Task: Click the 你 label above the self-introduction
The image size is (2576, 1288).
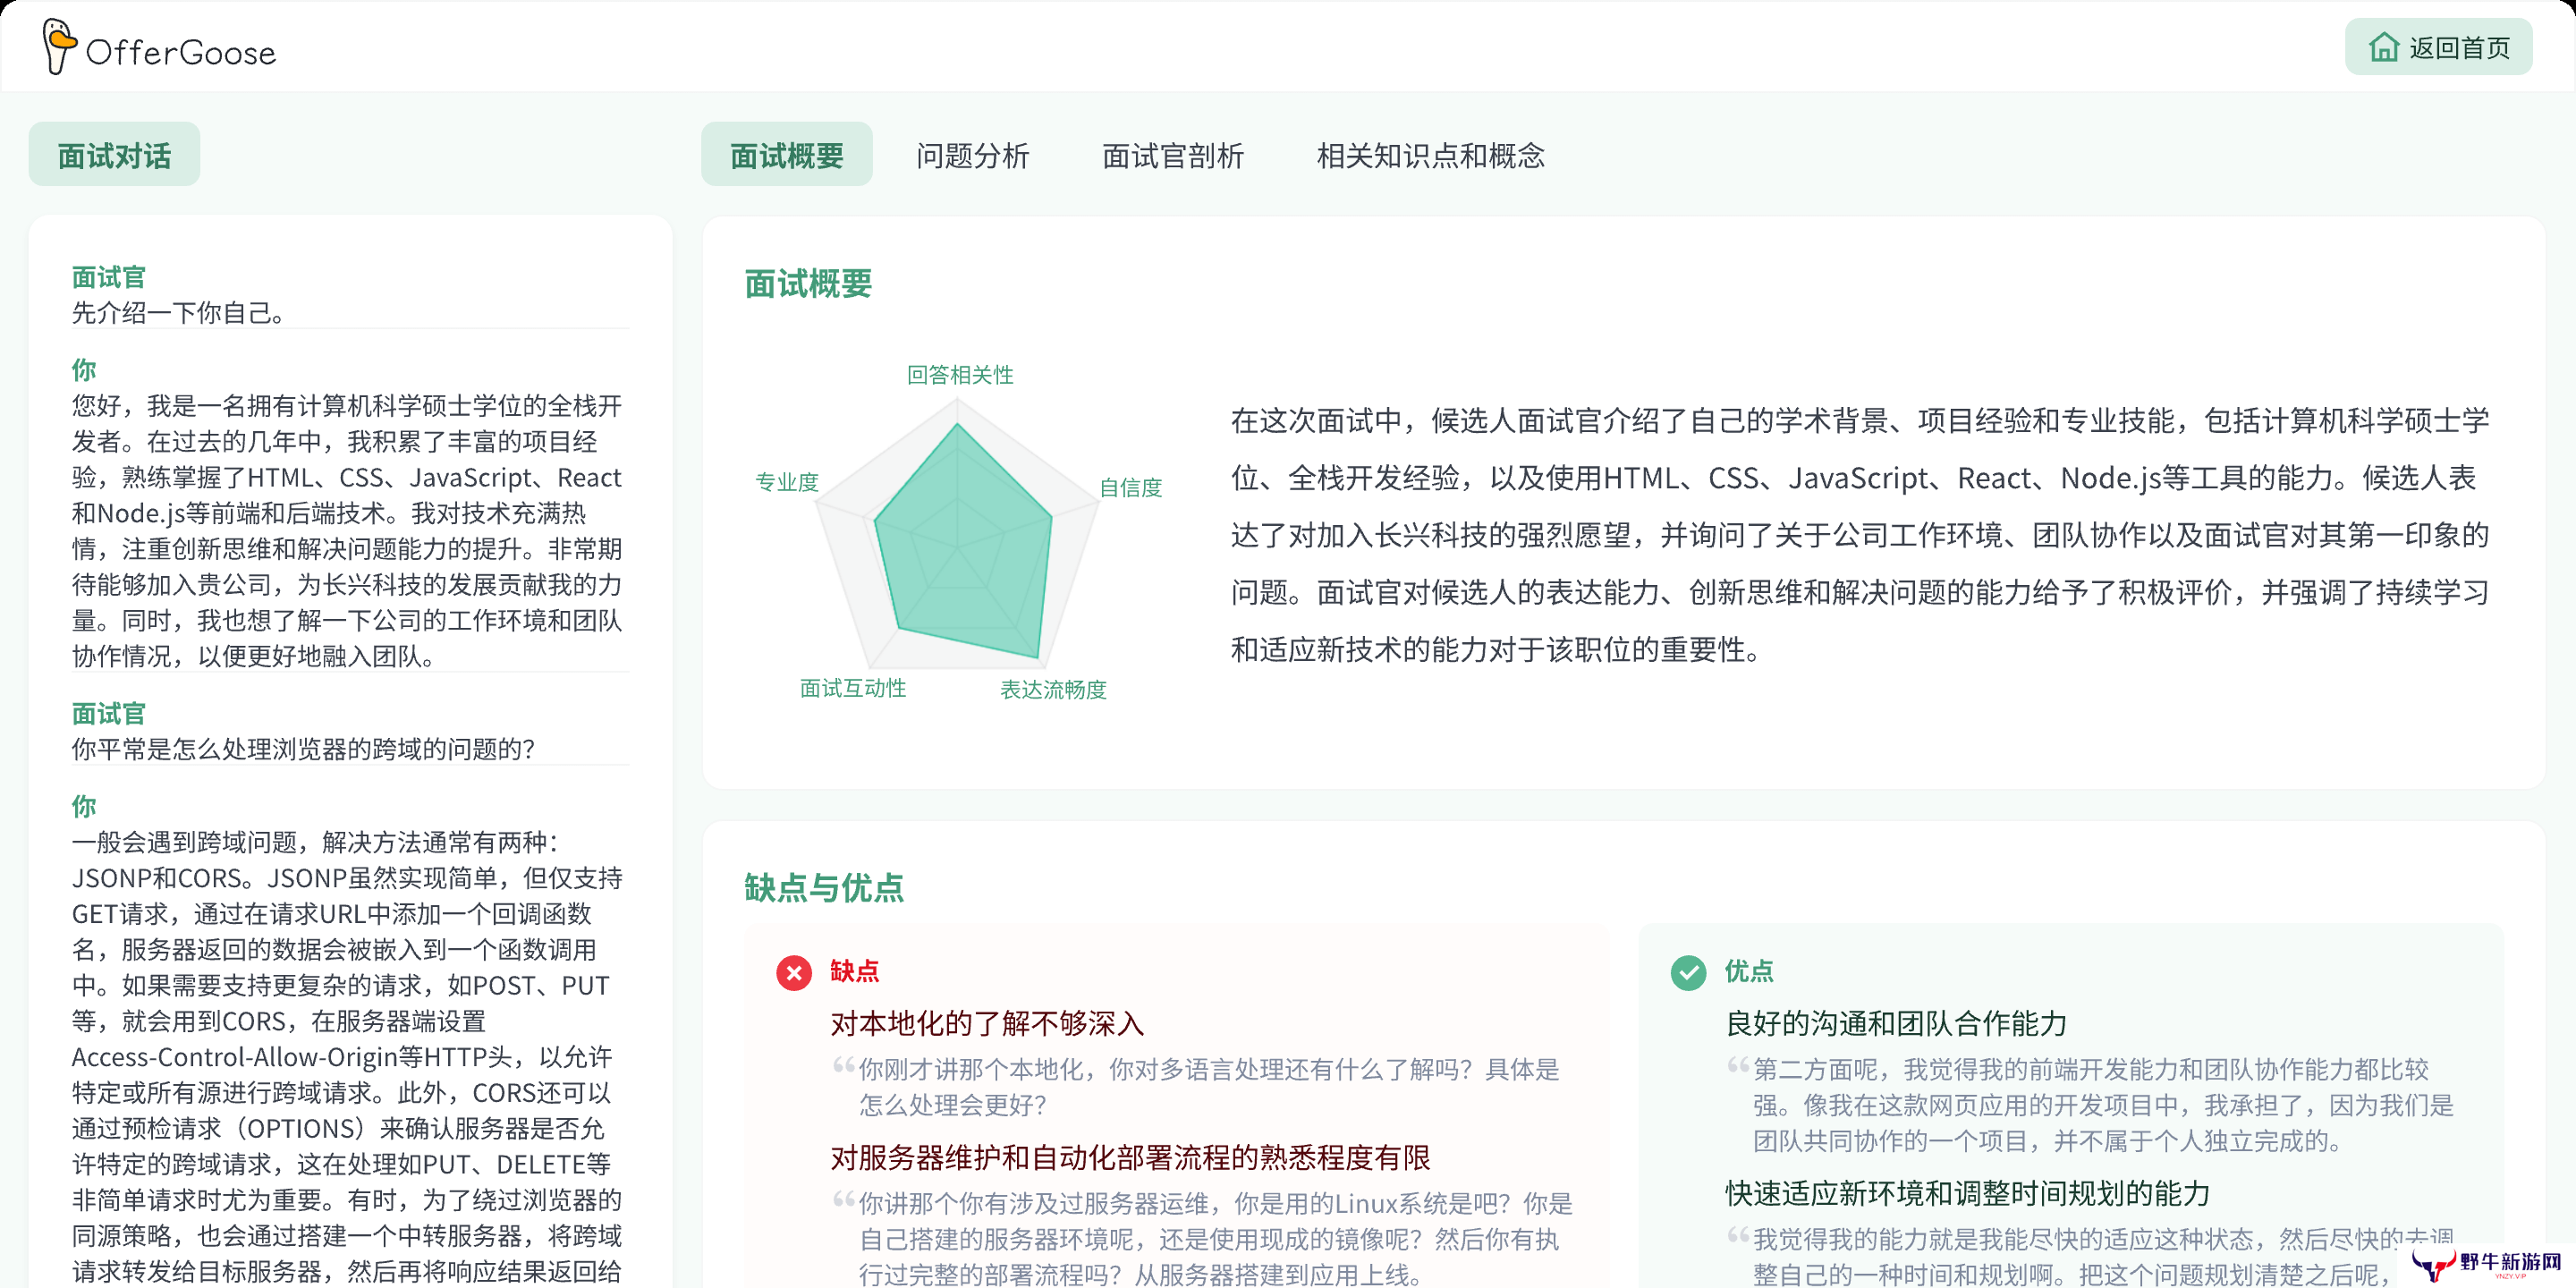Action: (84, 370)
